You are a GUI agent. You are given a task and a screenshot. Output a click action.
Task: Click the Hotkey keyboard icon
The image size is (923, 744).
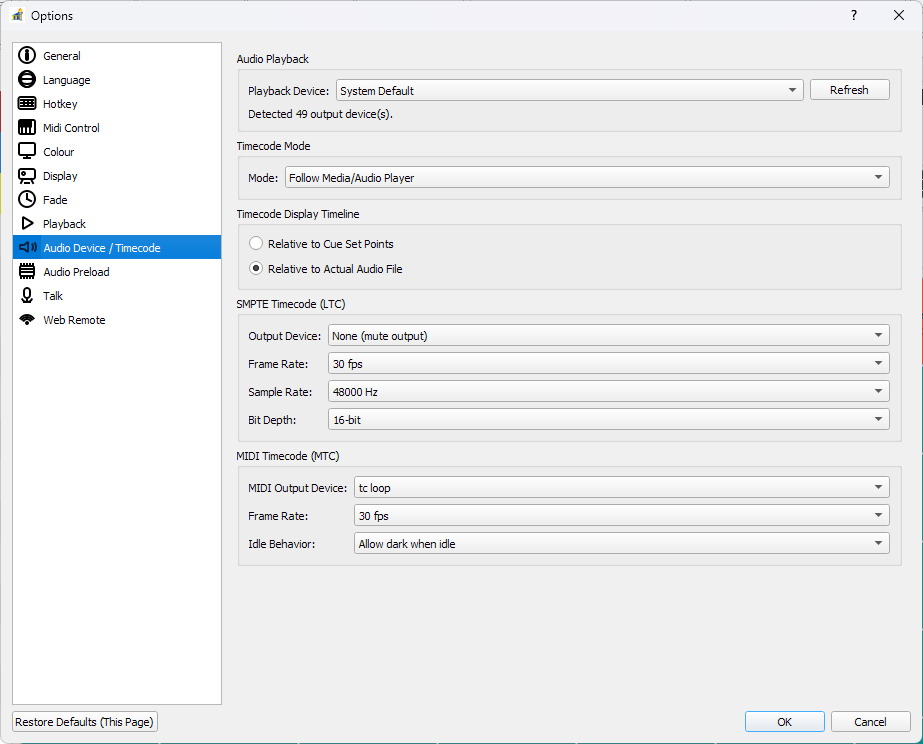[27, 103]
